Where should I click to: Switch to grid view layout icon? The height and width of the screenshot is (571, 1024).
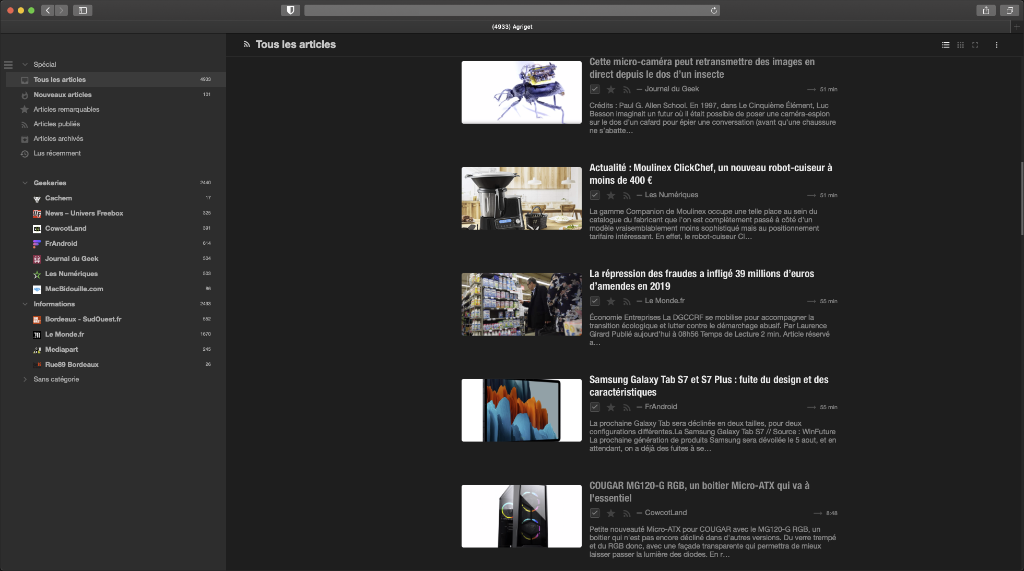(960, 45)
